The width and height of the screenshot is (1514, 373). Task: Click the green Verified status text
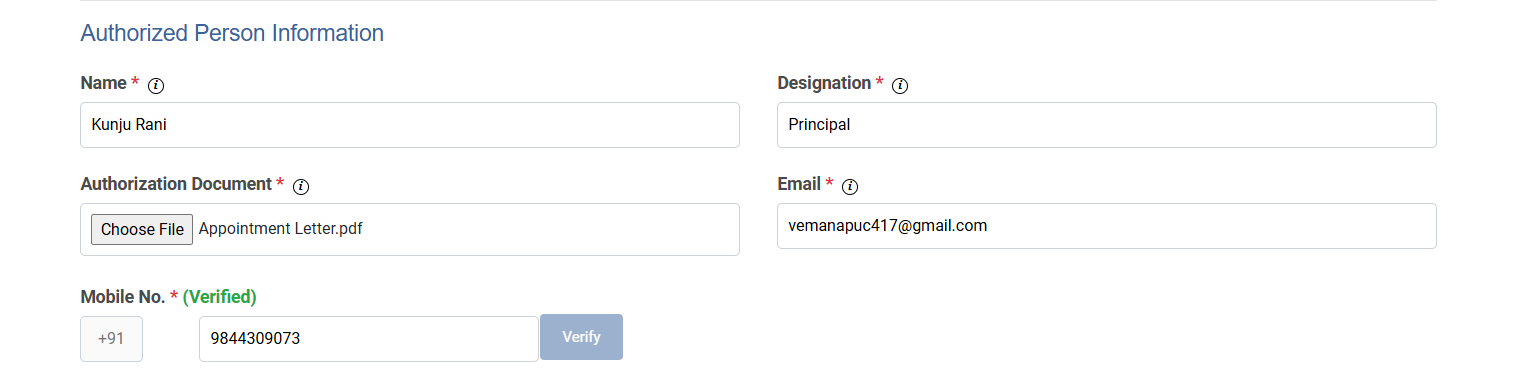(220, 297)
